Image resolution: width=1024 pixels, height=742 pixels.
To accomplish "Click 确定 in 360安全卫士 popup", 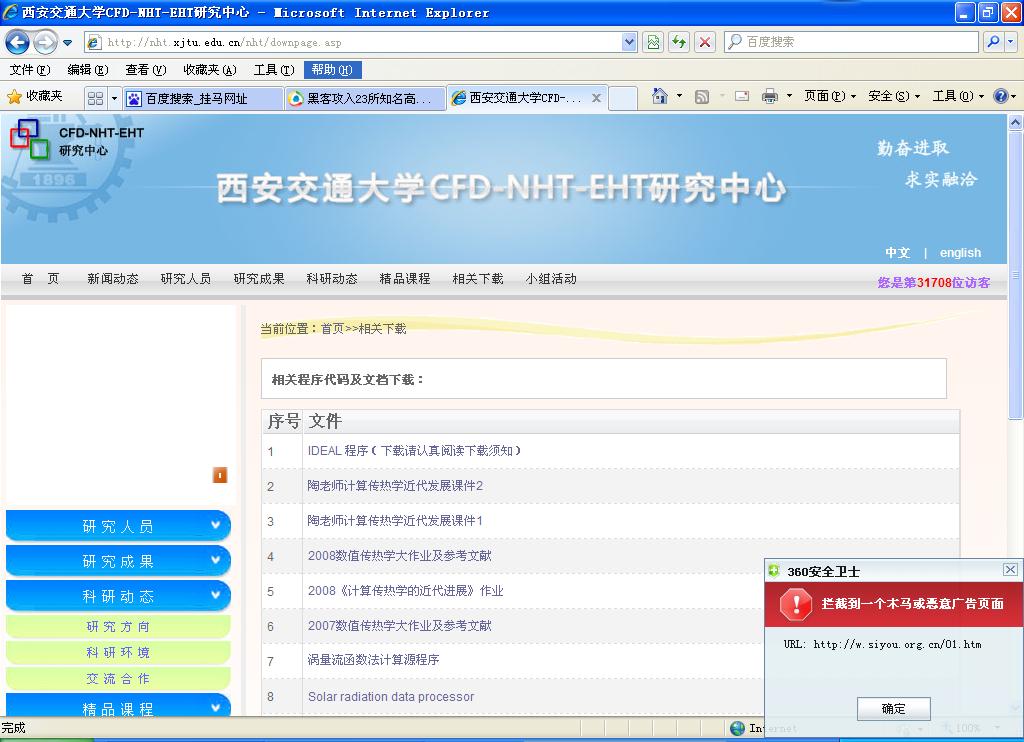I will pos(893,709).
